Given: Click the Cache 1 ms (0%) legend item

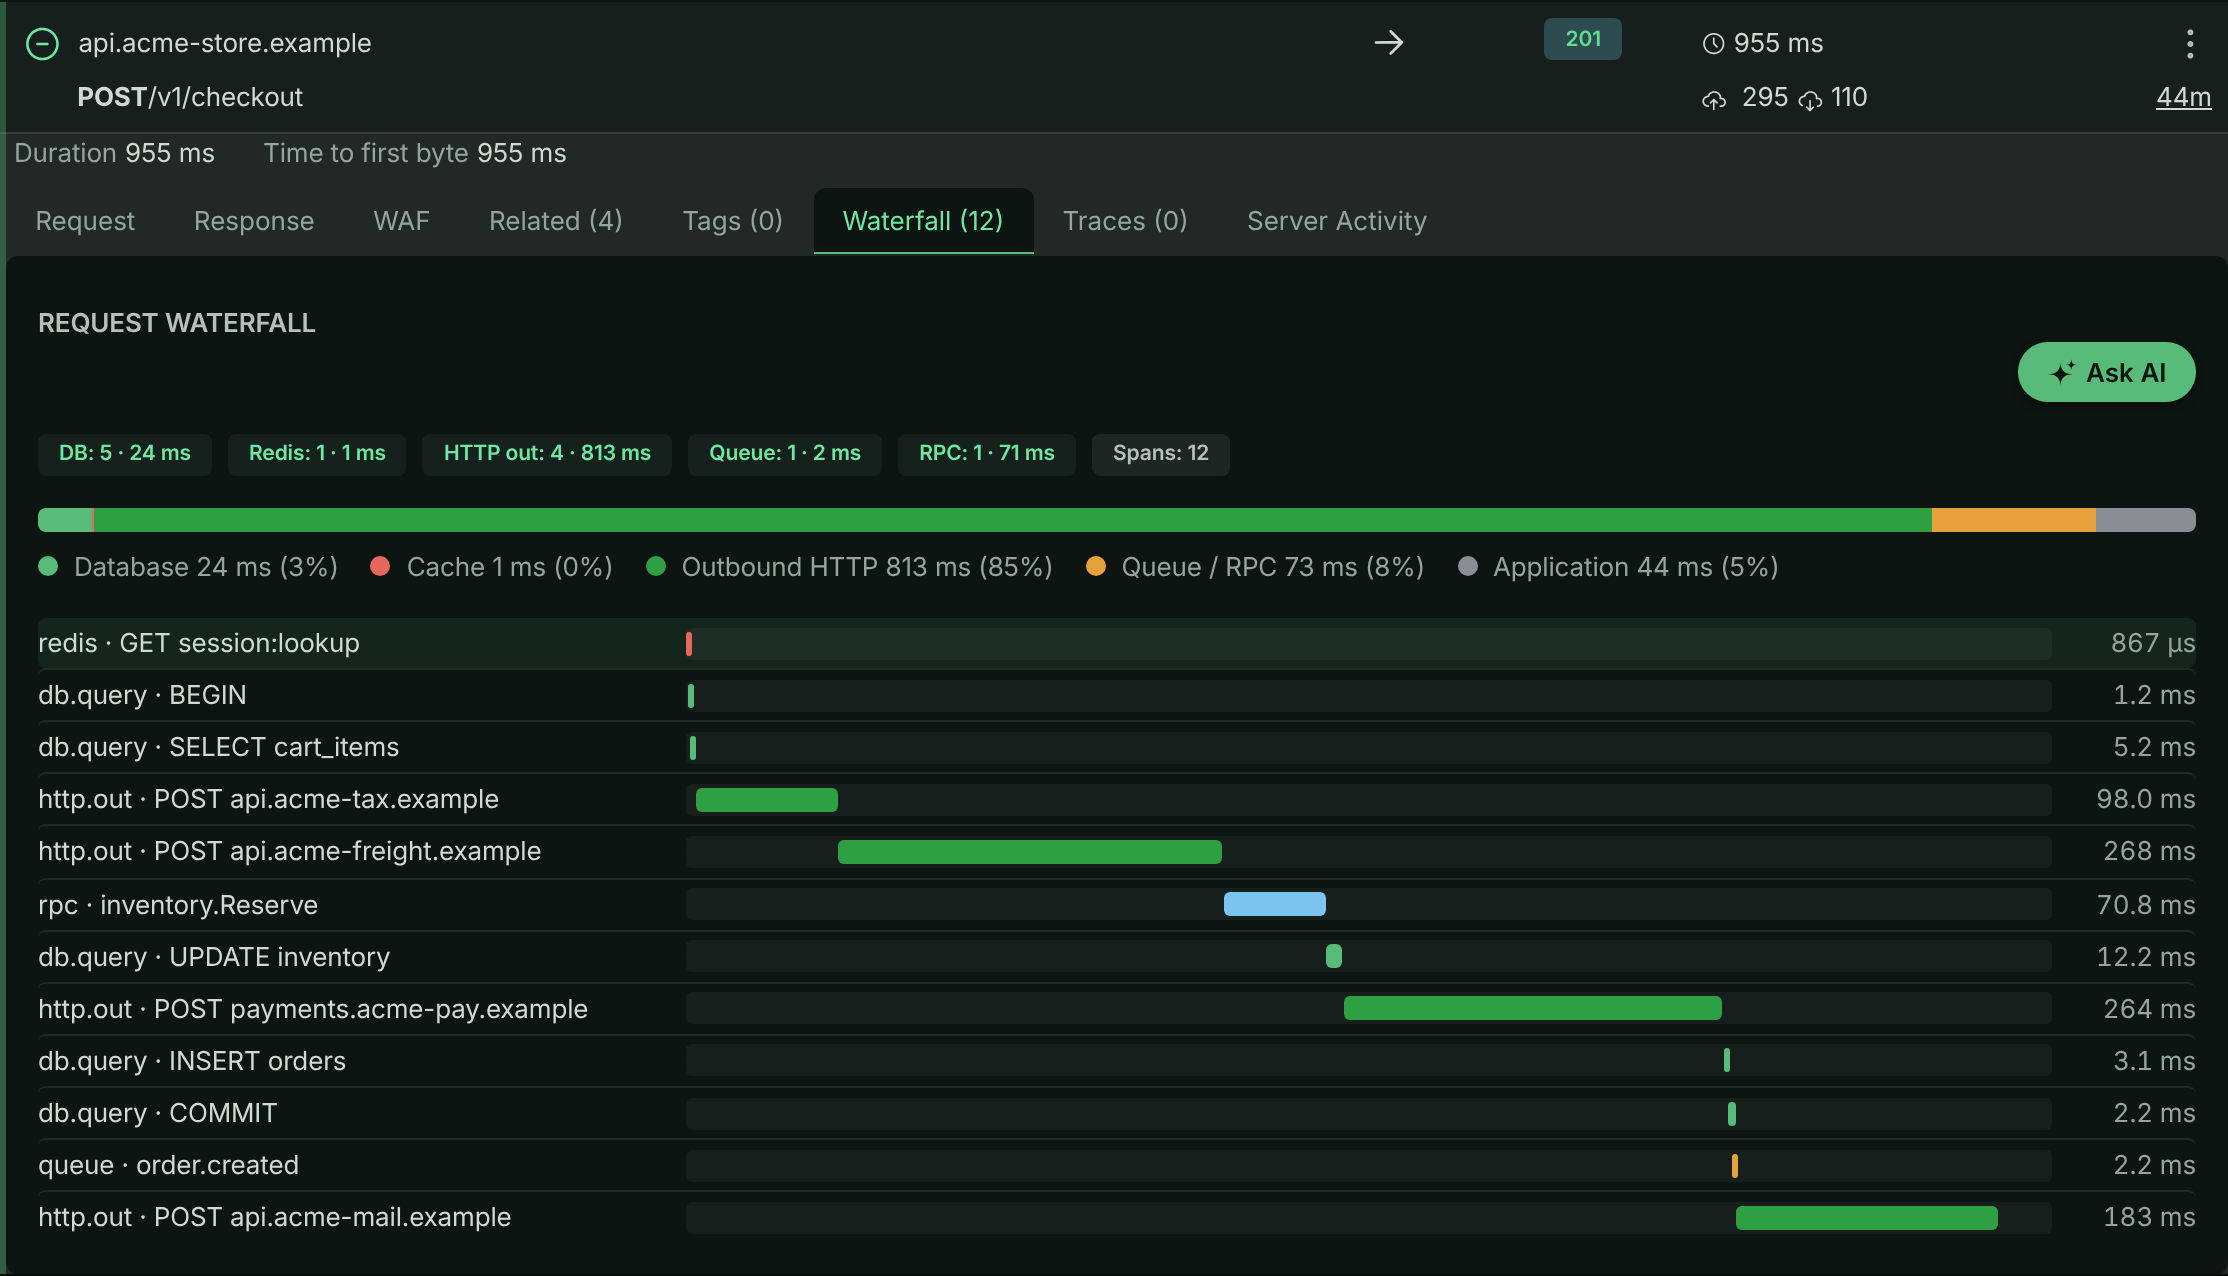Looking at the screenshot, I should pos(491,567).
